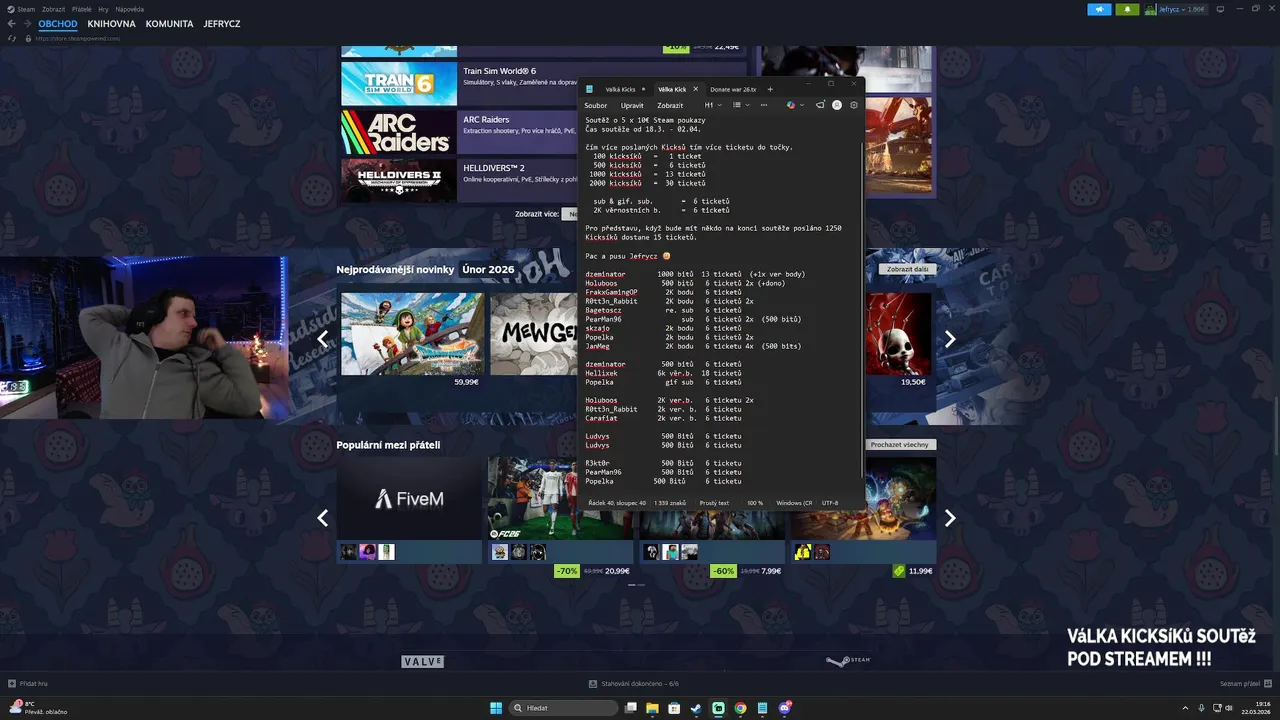Screen dimensions: 1280x720
Task: Show previous Populární mezi přáteli items
Action: coord(322,518)
